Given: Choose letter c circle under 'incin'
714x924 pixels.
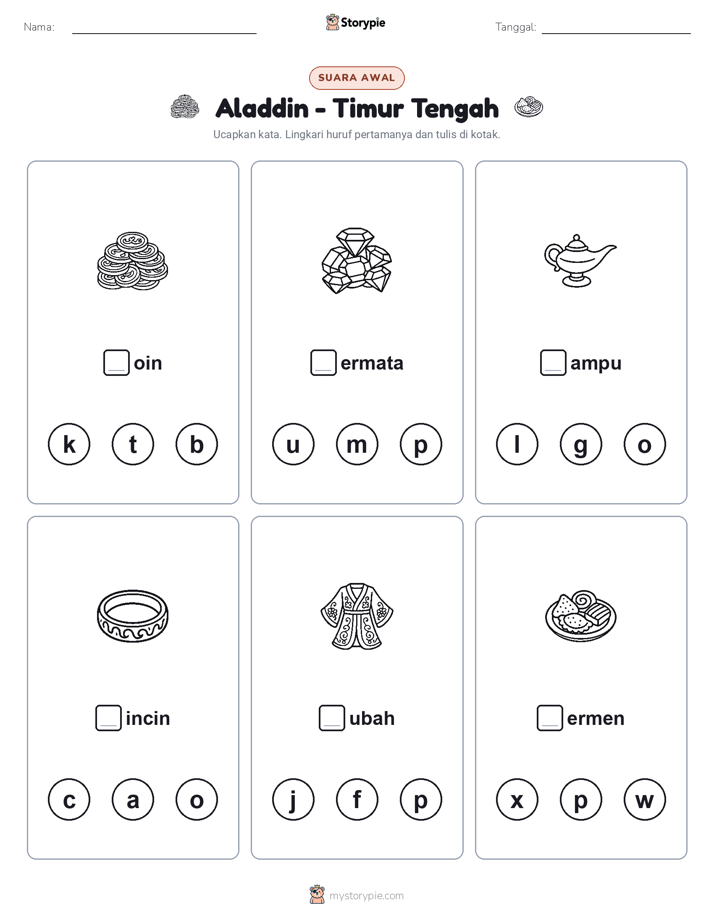Looking at the screenshot, I should pos(69,800).
